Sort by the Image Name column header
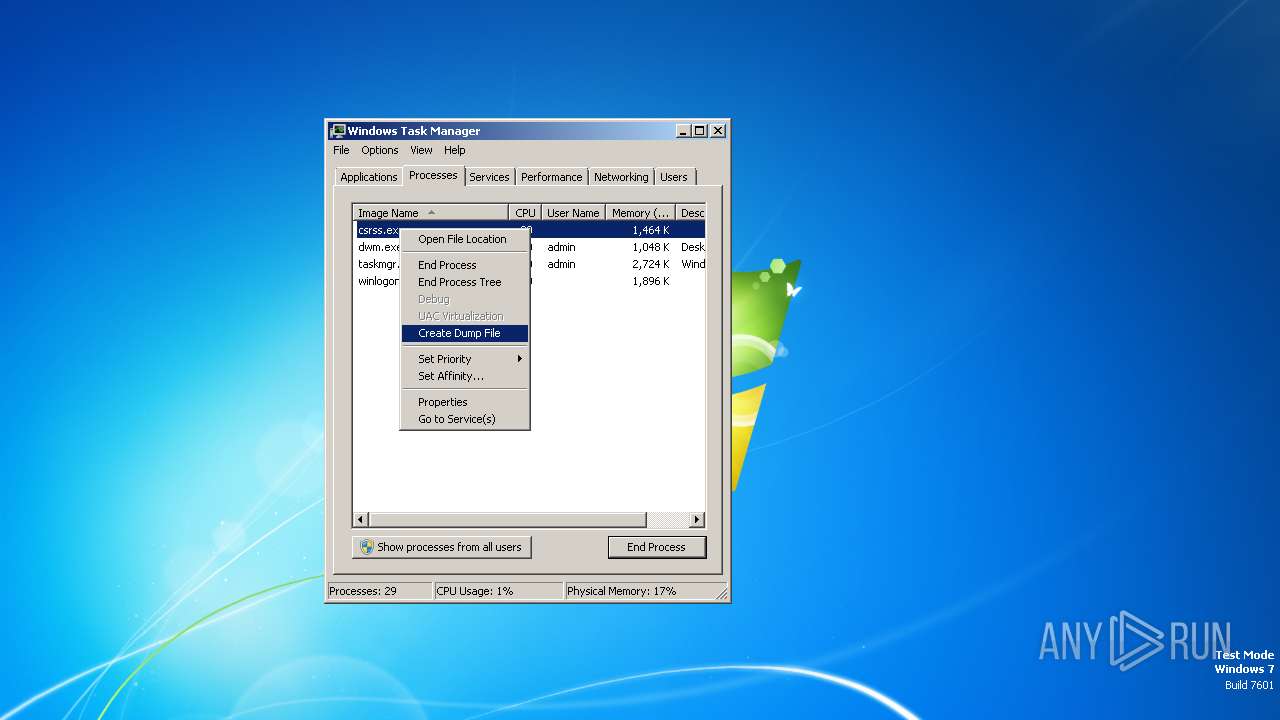 click(431, 213)
